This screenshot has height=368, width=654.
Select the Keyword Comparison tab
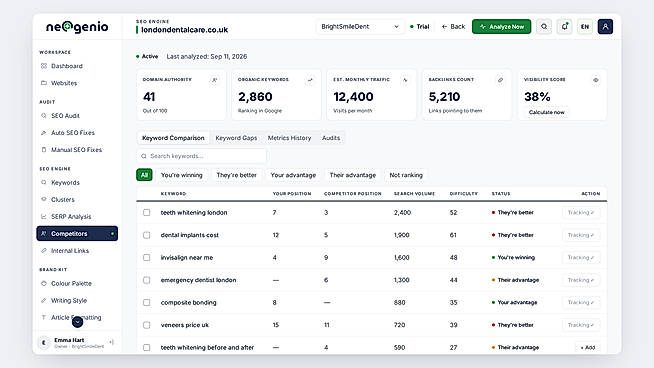tap(173, 138)
